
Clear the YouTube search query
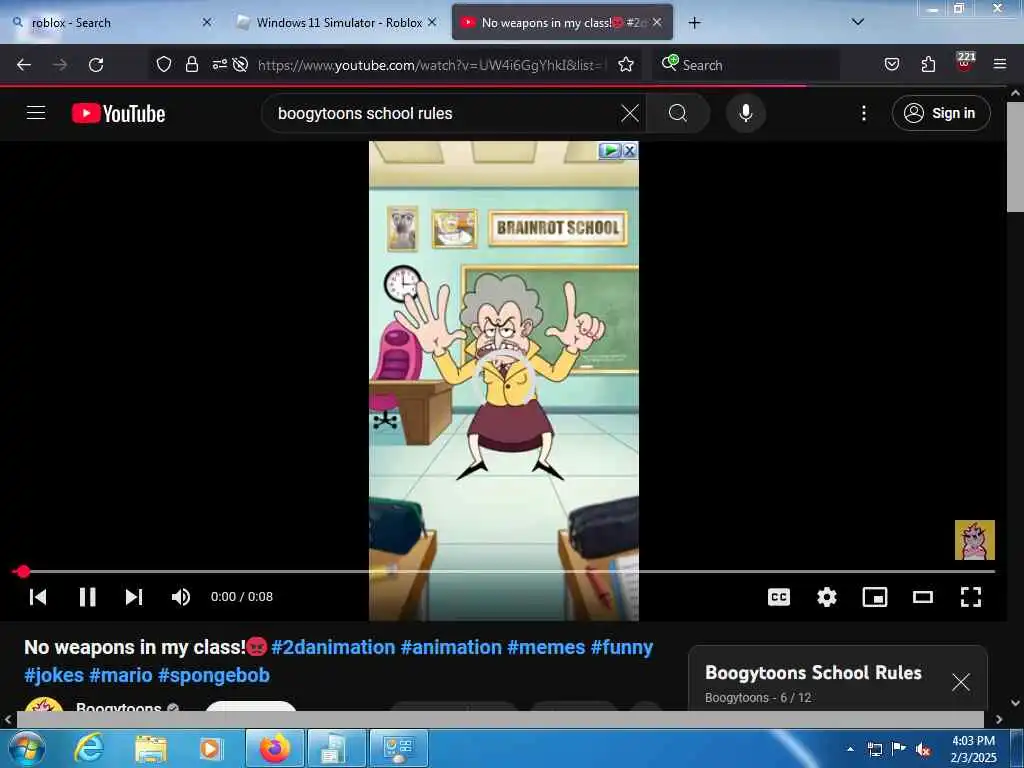pos(630,113)
